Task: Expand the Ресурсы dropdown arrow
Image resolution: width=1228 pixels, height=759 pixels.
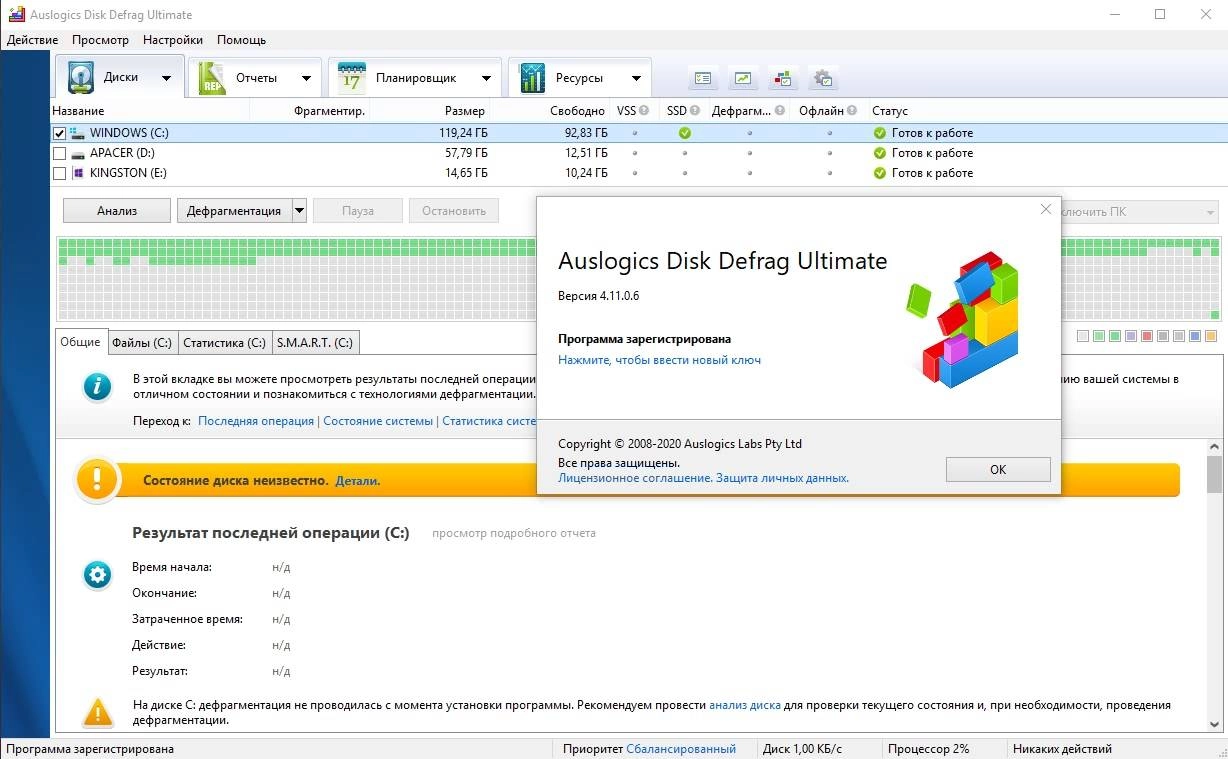Action: [636, 78]
